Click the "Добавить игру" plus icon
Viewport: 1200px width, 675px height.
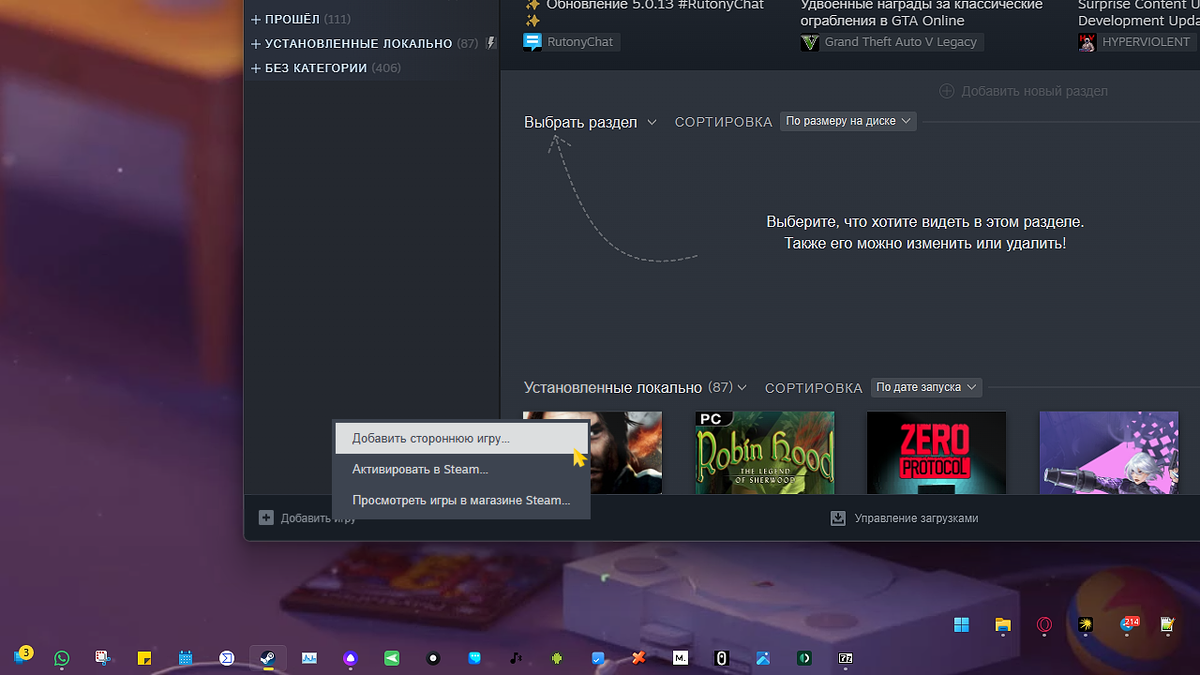(x=266, y=518)
